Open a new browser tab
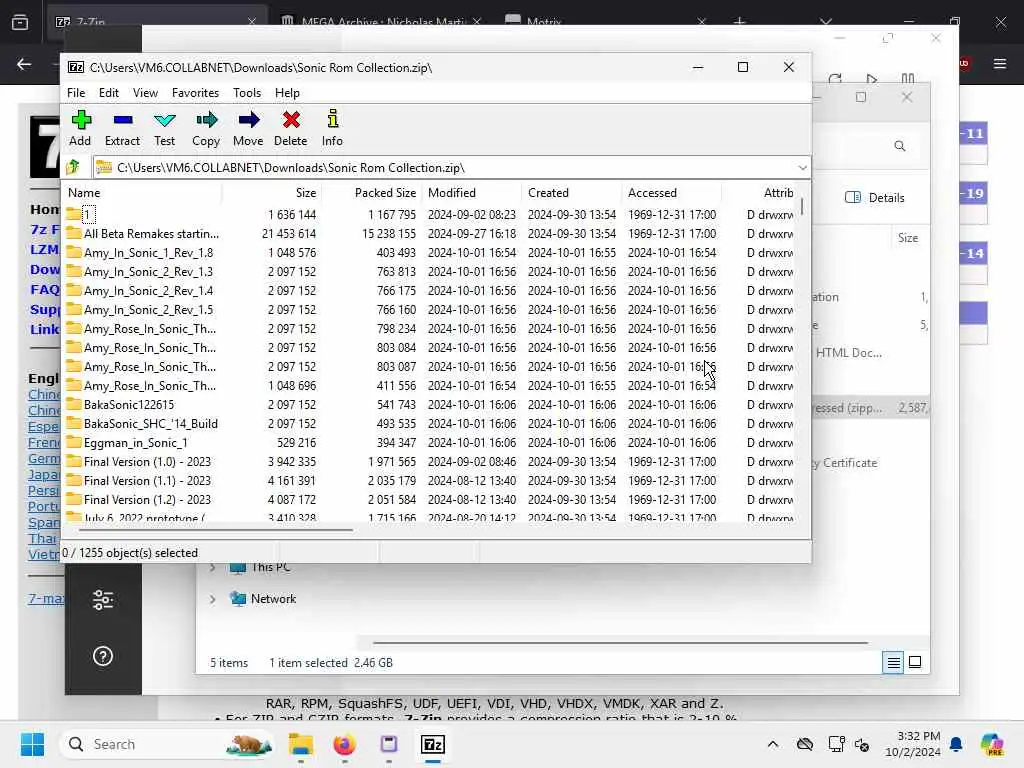The width and height of the screenshot is (1024, 768). pos(739,22)
